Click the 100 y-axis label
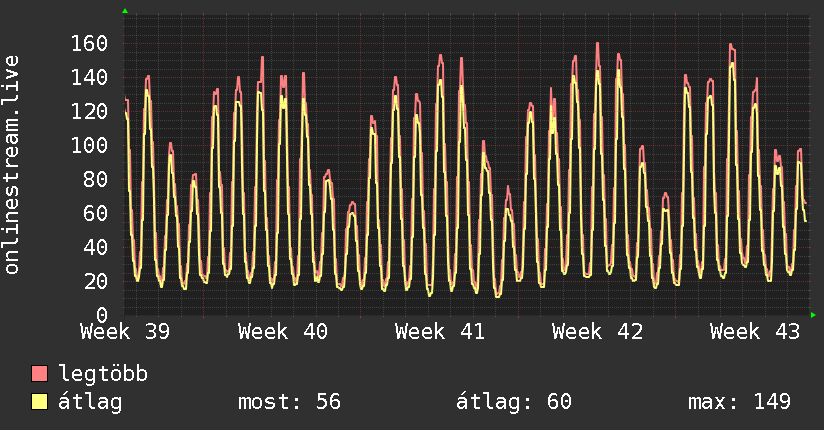 (x=89, y=146)
